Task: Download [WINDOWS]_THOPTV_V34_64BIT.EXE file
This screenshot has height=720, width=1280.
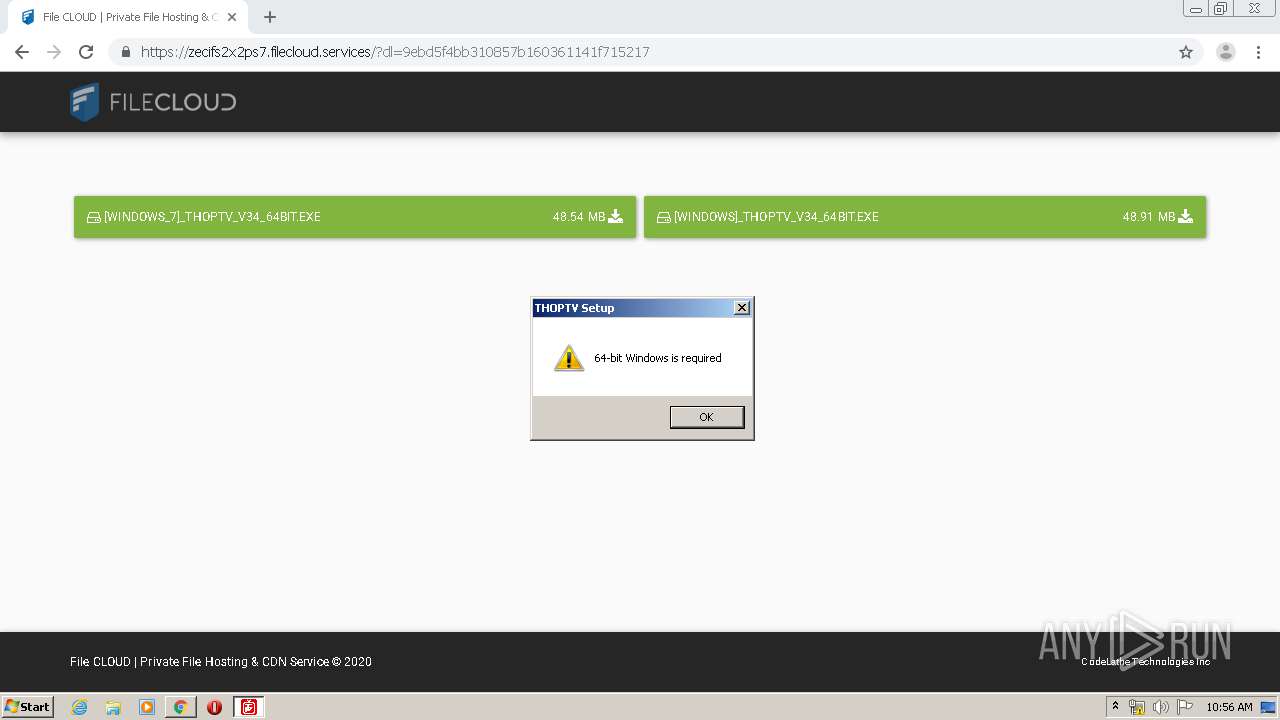Action: click(x=925, y=217)
